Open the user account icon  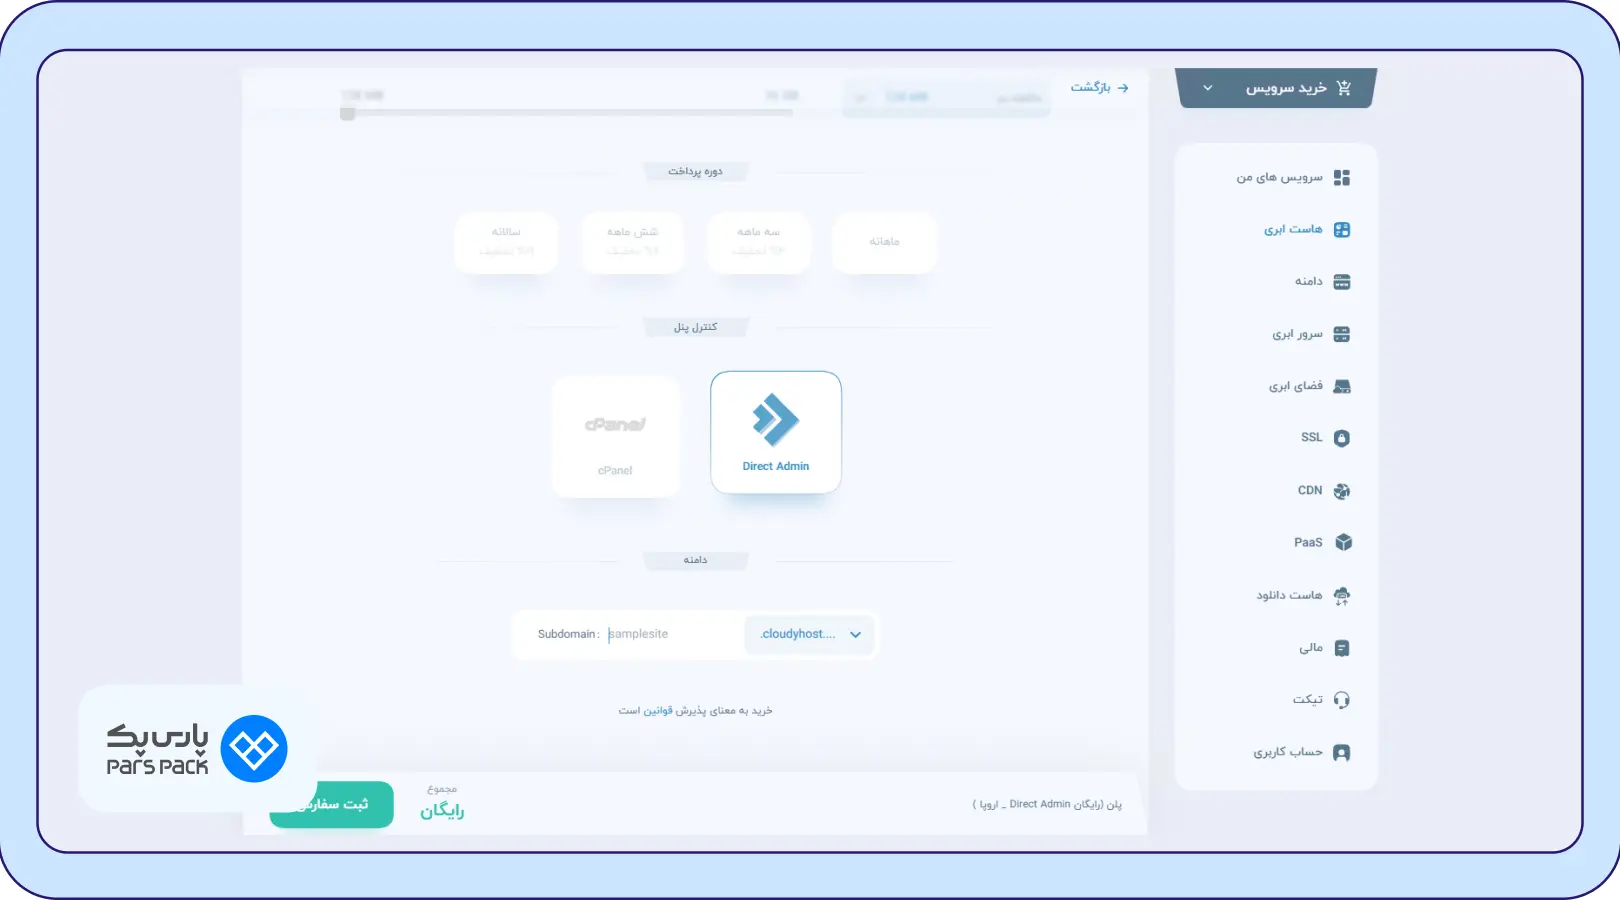[1342, 753]
